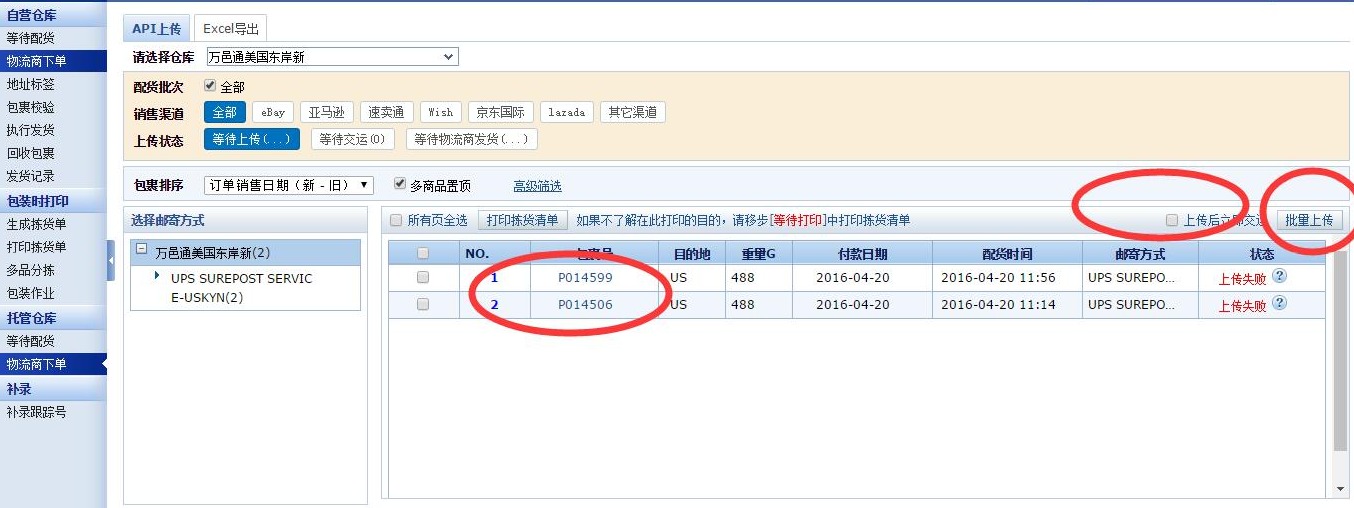
Task: Select the 等待交运(0) upload status filter
Action: pos(352,140)
